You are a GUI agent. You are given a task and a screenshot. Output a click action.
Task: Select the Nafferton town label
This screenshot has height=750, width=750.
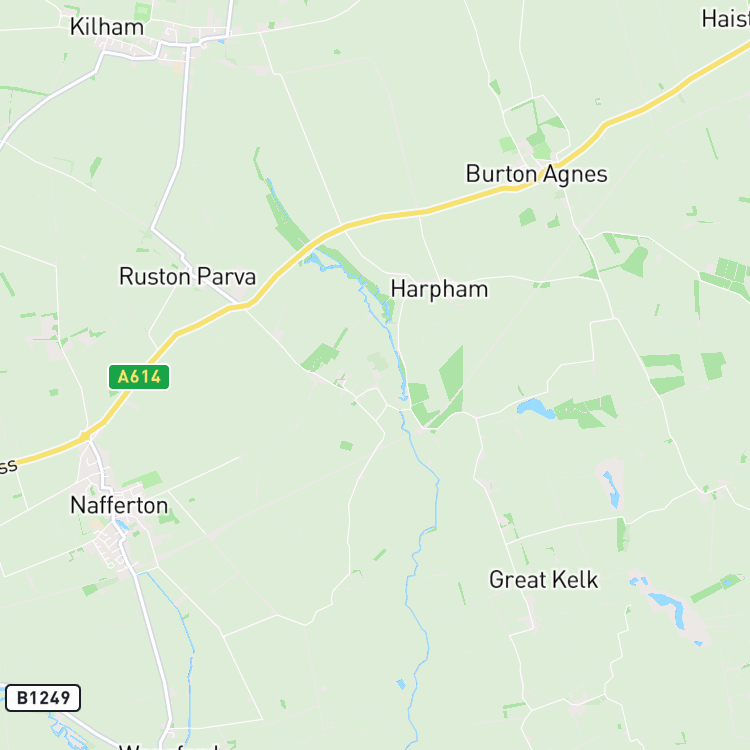click(119, 505)
